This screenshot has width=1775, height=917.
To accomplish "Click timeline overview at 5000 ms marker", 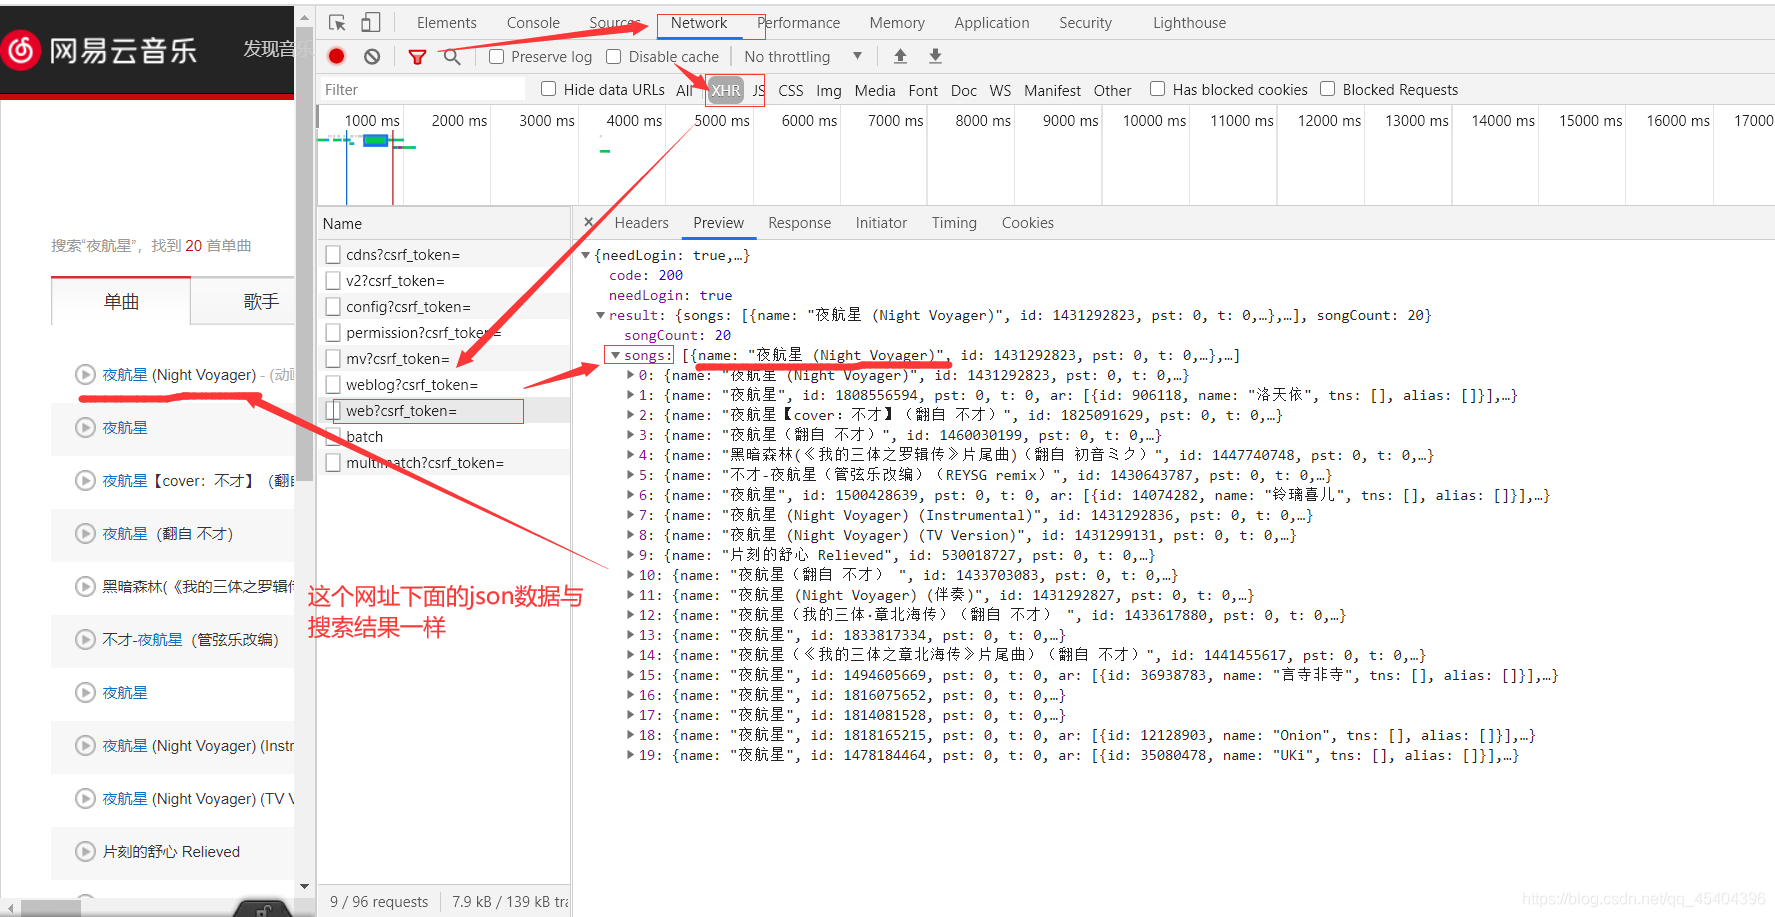I will point(722,120).
